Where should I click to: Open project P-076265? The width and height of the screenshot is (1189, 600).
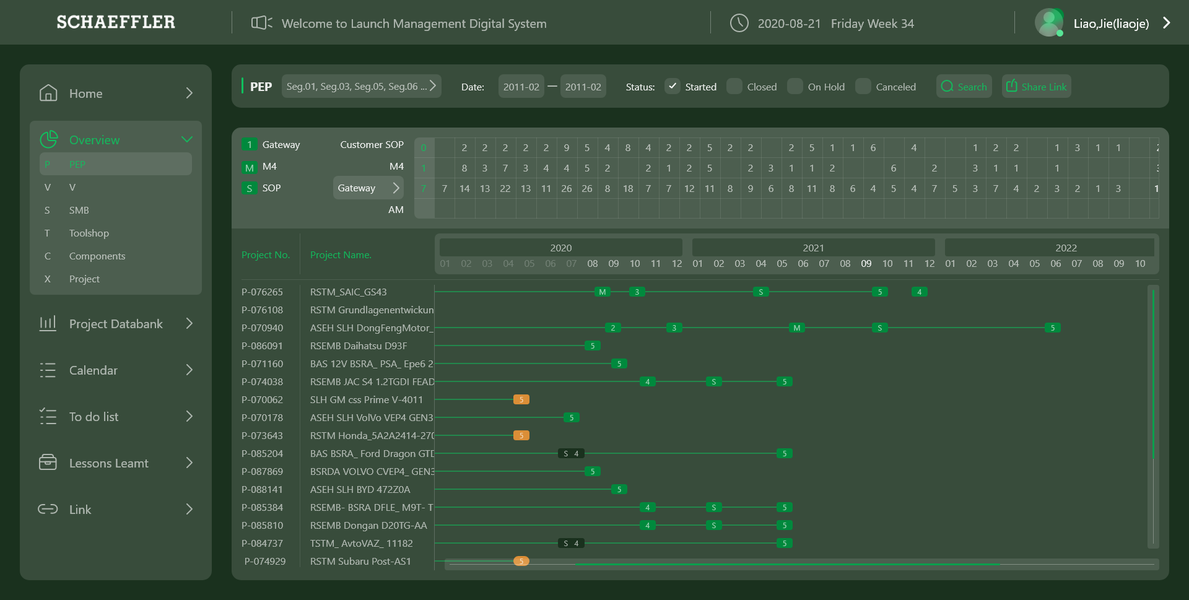coord(262,292)
